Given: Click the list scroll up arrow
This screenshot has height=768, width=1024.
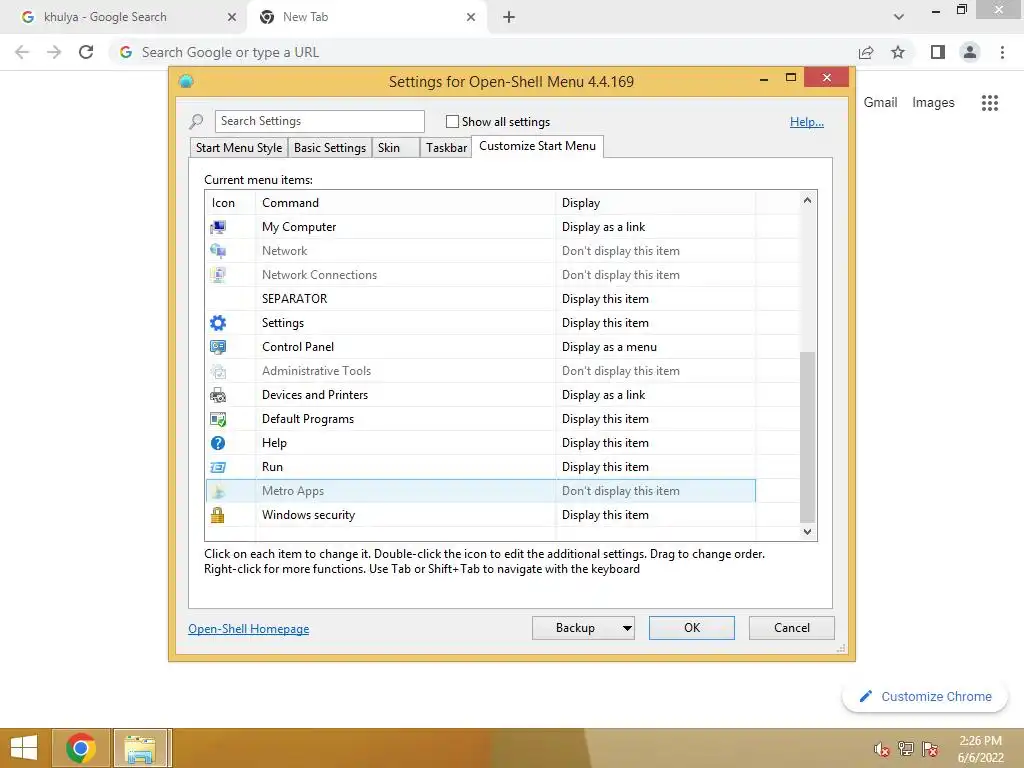Looking at the screenshot, I should click(808, 200).
